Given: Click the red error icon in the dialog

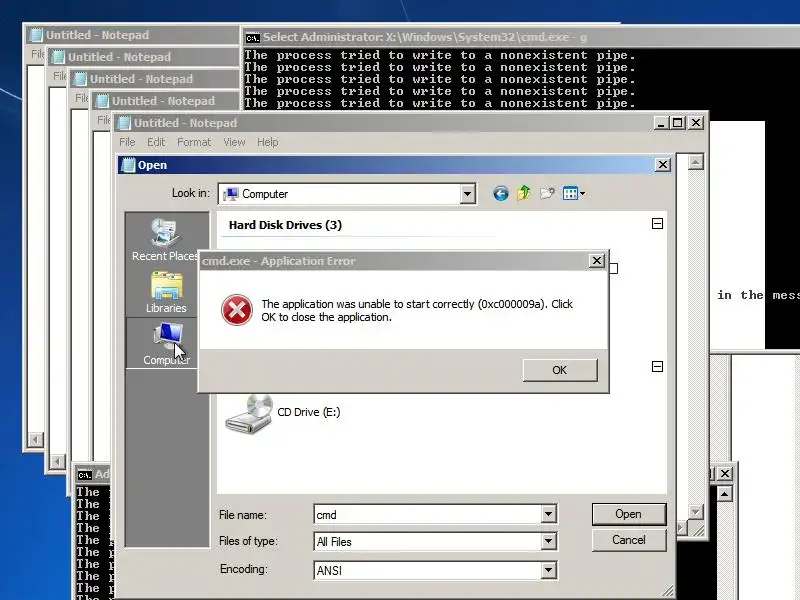Looking at the screenshot, I should [237, 310].
